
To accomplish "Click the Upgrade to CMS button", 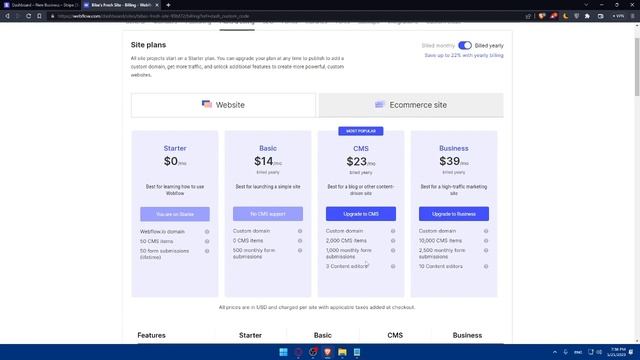I will (361, 214).
